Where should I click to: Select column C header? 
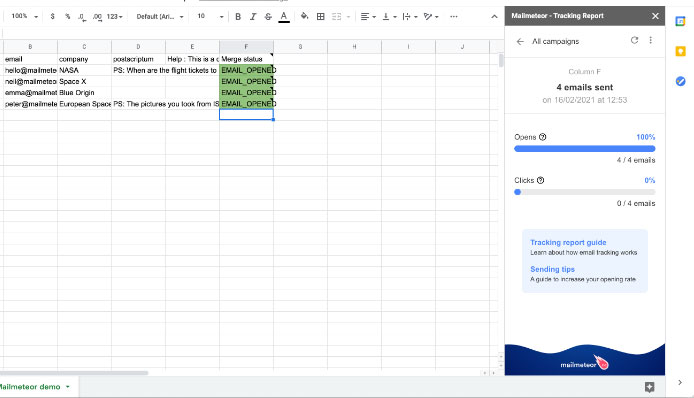[84, 46]
